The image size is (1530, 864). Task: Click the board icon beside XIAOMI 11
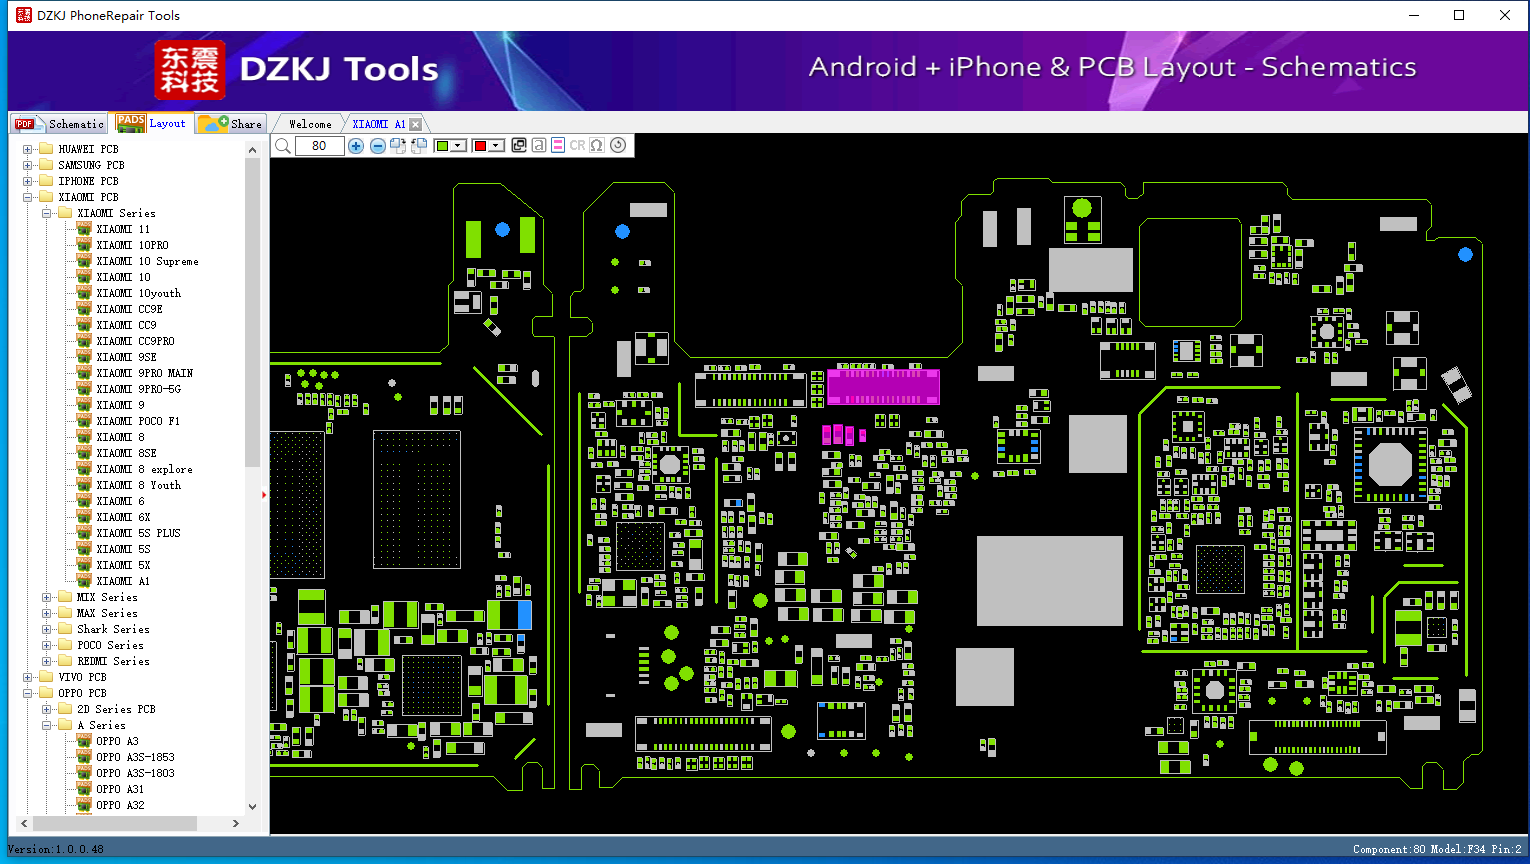(84, 229)
